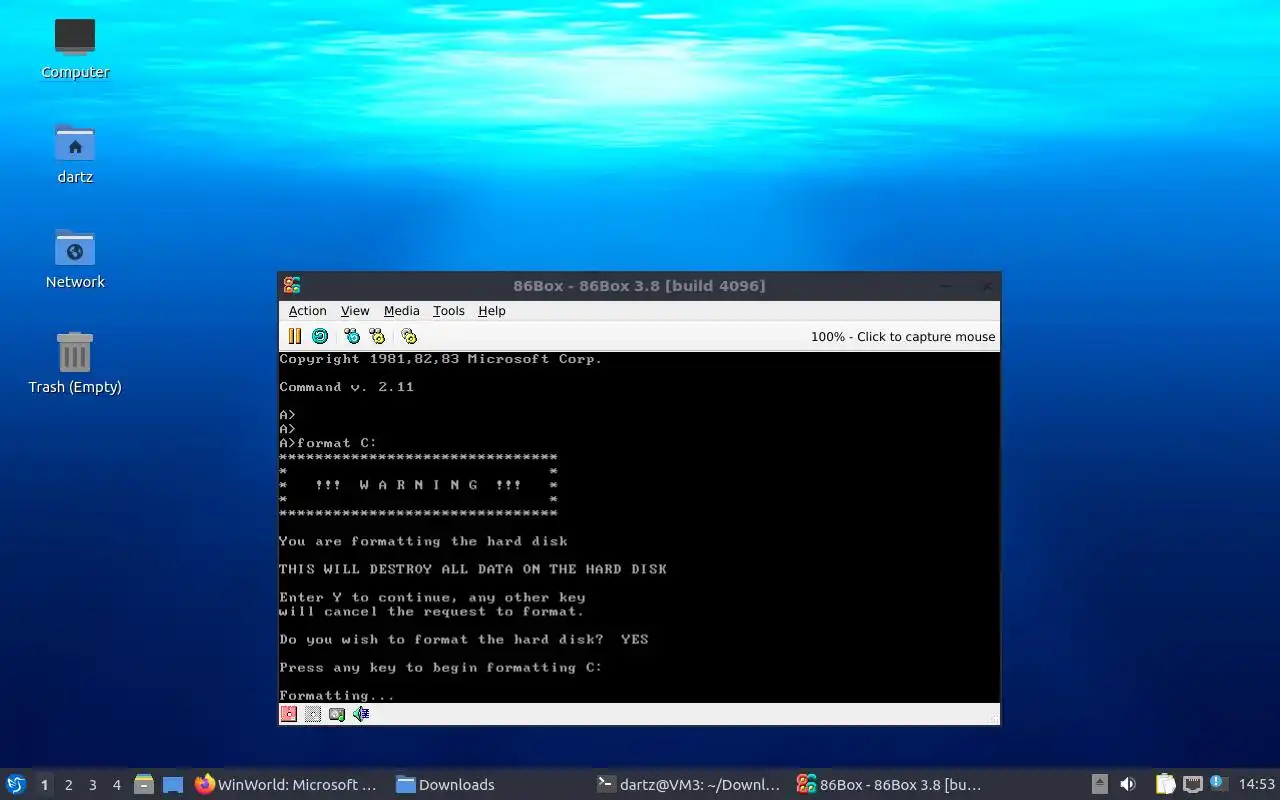Click the update notifier tray icon

[x=1218, y=783]
